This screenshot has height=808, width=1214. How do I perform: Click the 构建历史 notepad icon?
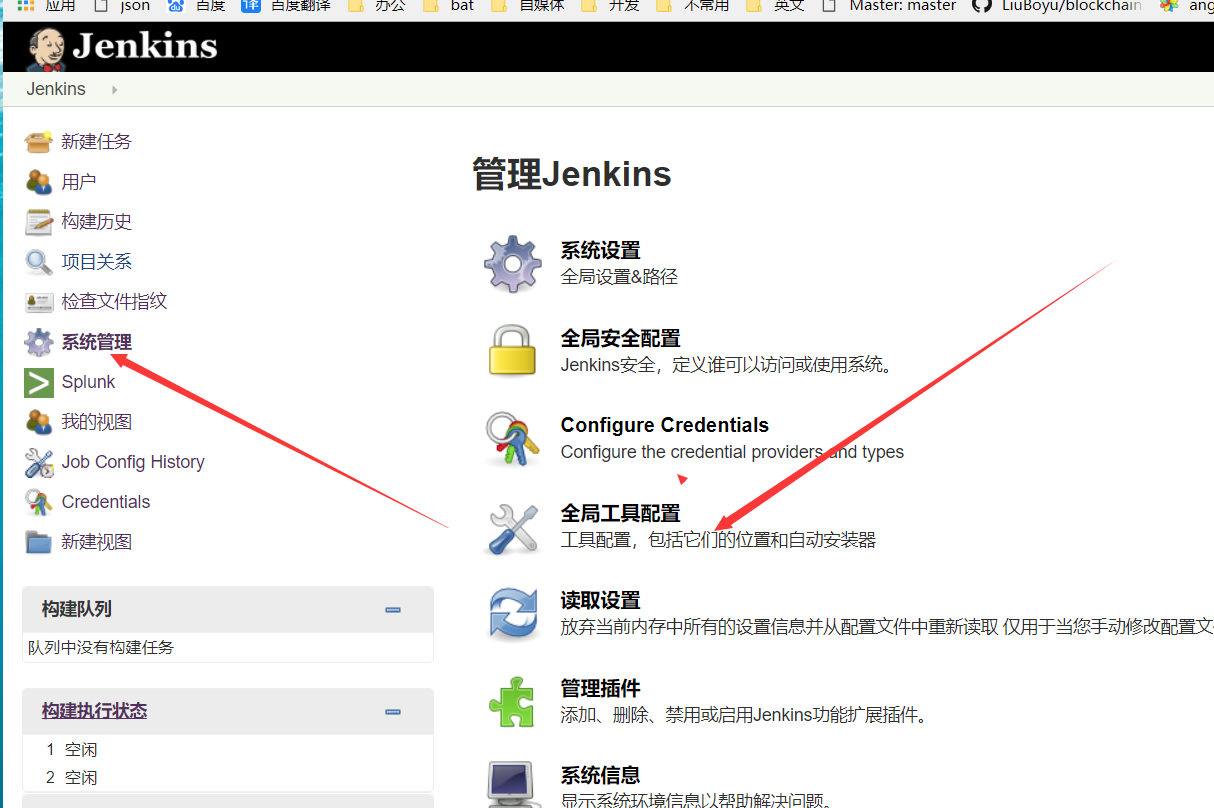pos(38,222)
